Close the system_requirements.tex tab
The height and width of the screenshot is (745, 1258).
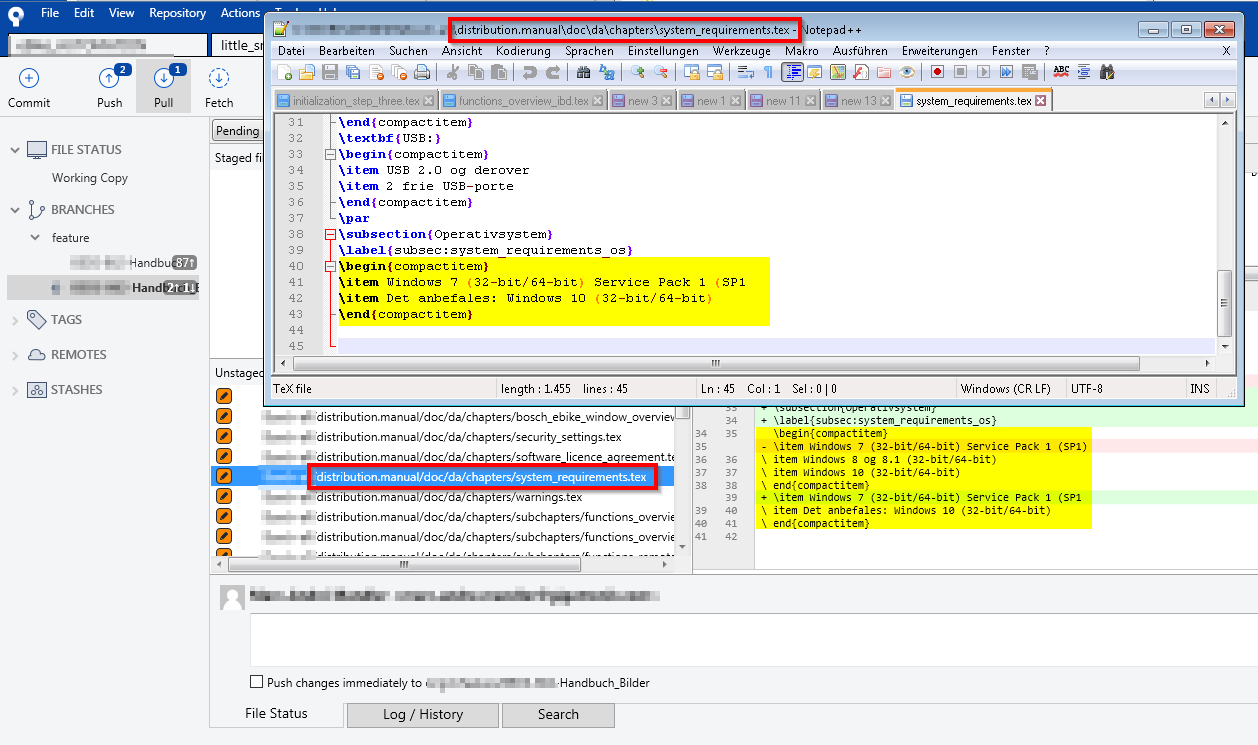click(x=1040, y=101)
